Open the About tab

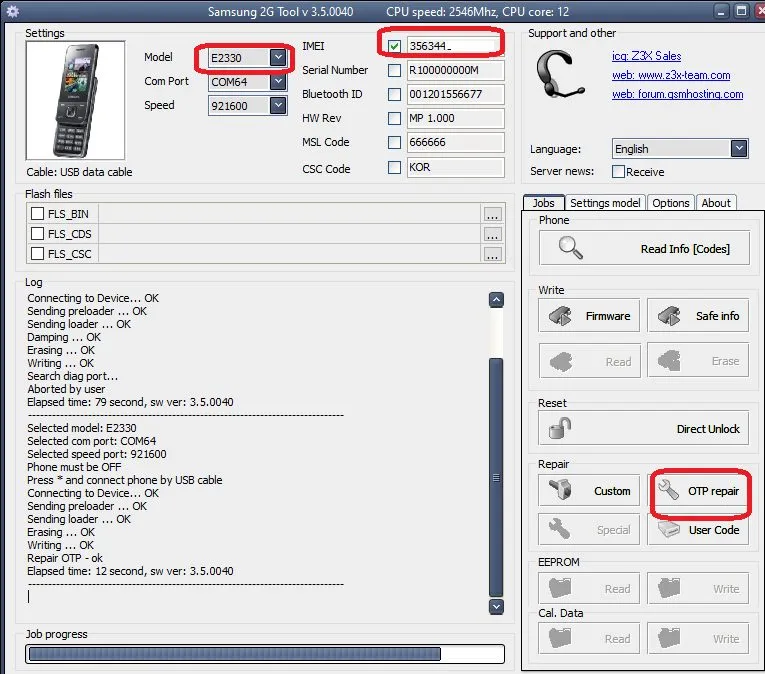716,203
